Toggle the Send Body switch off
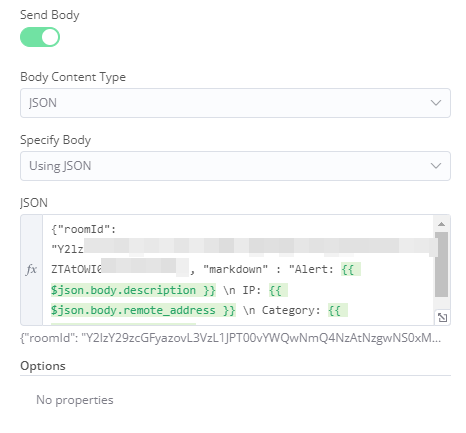The image size is (466, 433). point(40,37)
